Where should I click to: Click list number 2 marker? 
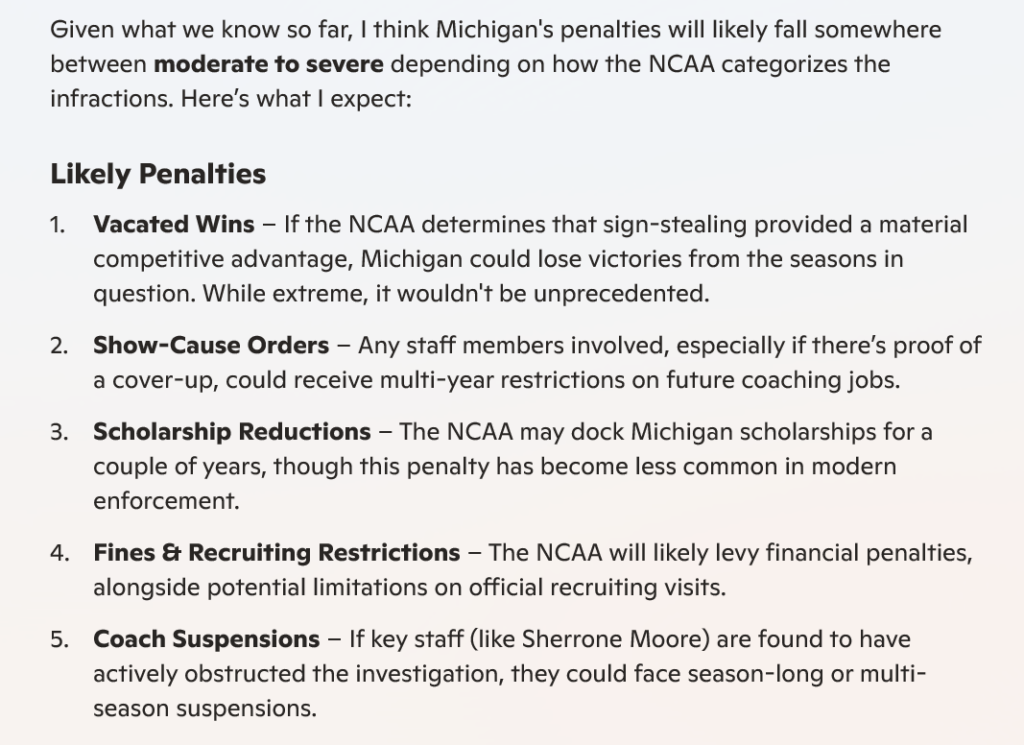59,345
